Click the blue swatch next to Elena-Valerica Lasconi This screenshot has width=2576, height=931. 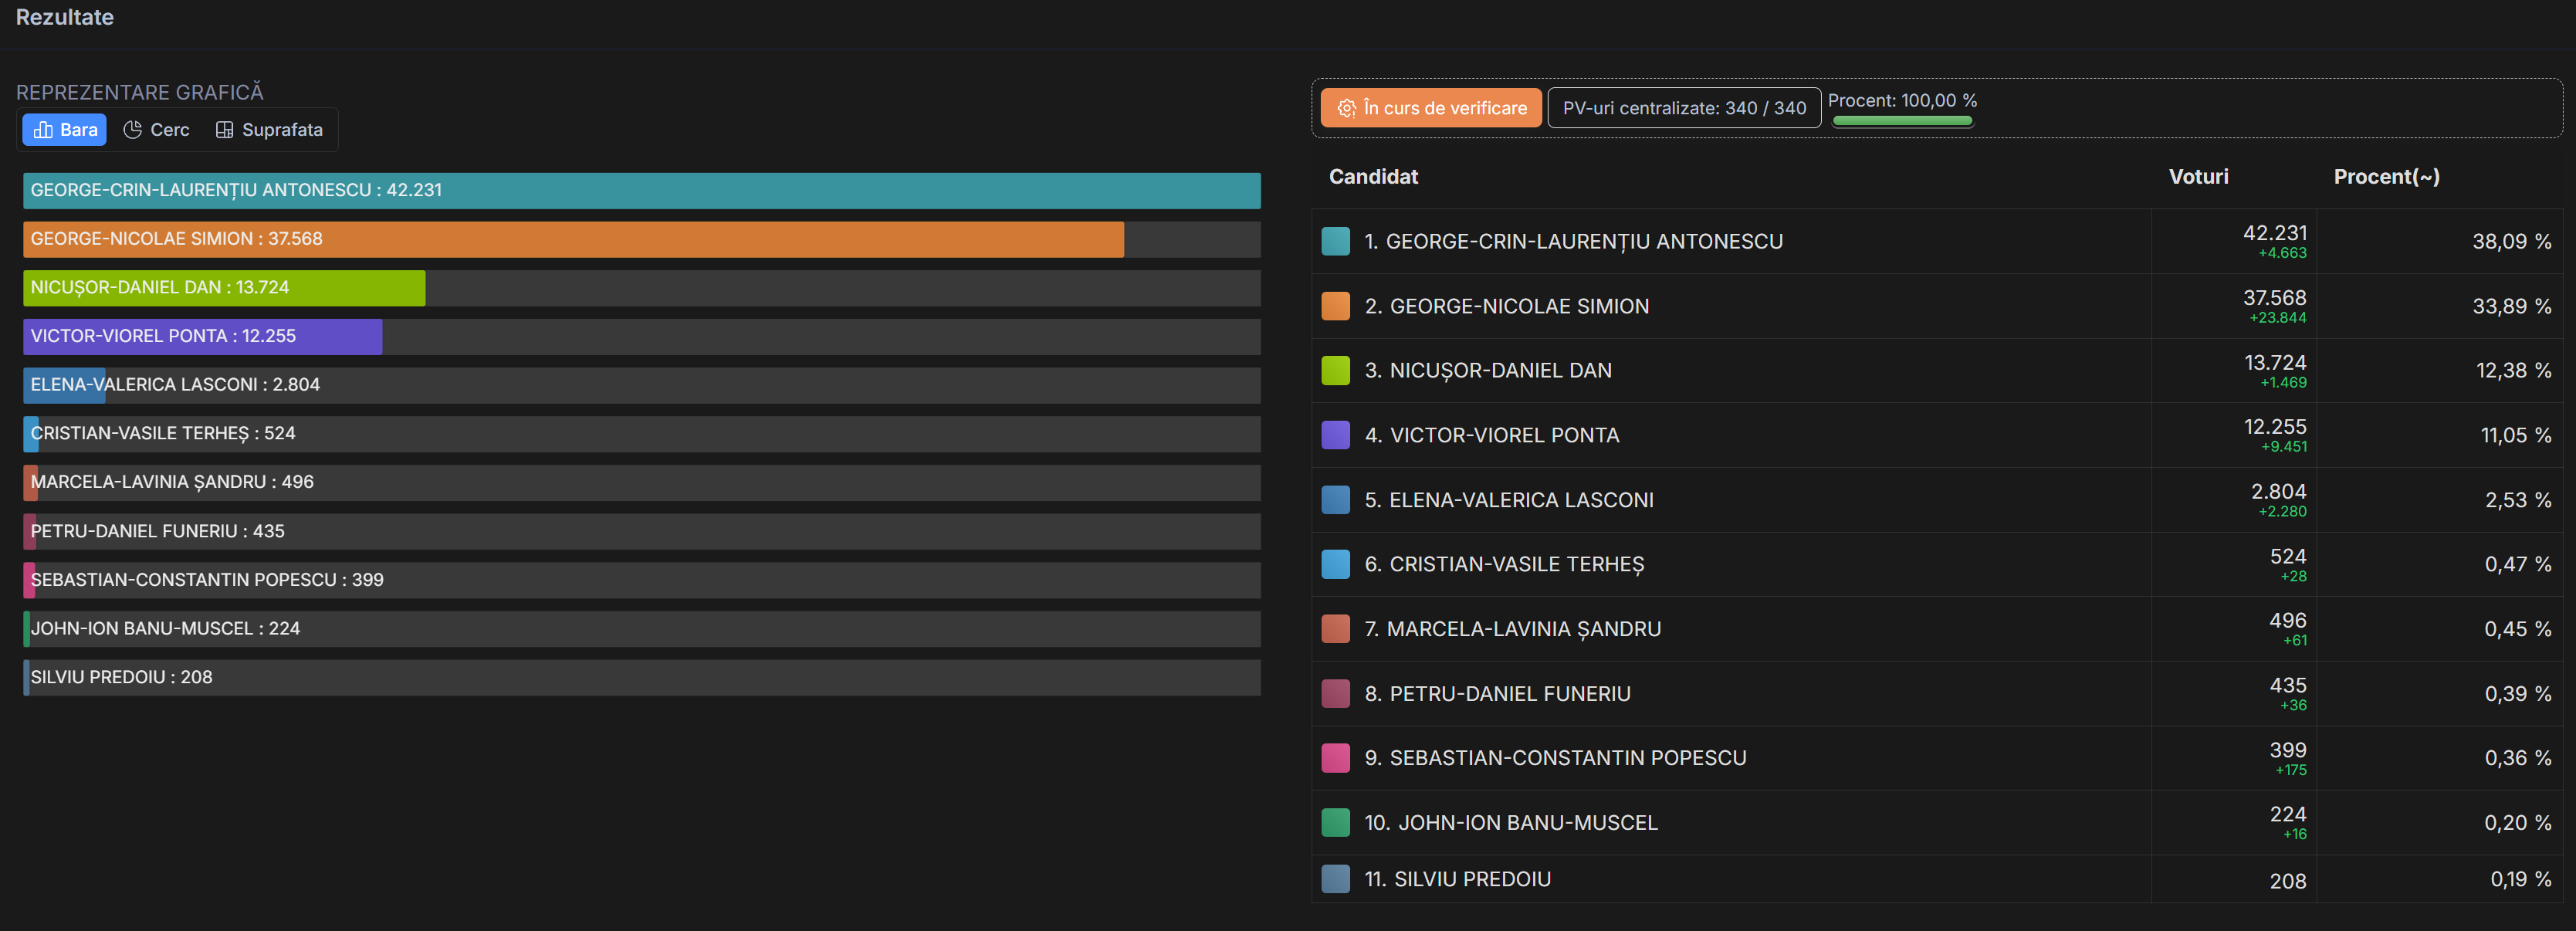[1336, 500]
